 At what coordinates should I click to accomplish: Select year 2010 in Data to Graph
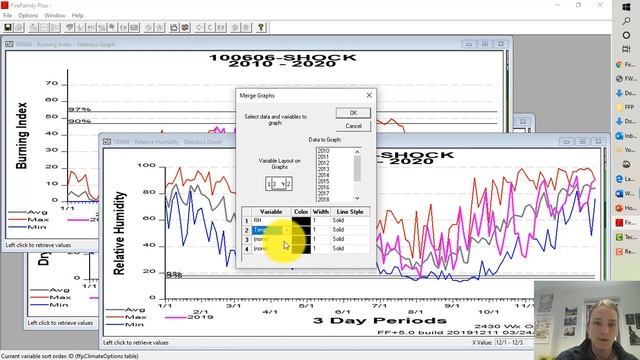[x=323, y=151]
